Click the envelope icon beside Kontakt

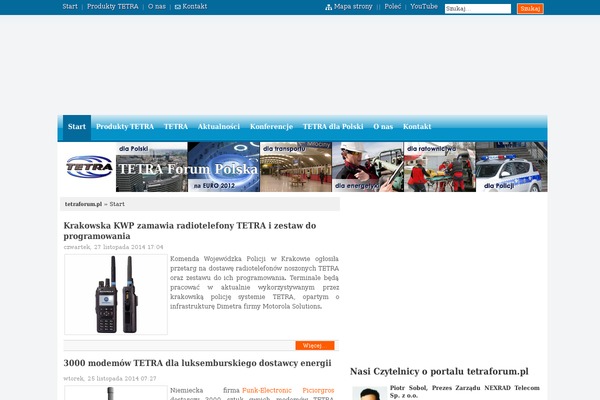178,7
